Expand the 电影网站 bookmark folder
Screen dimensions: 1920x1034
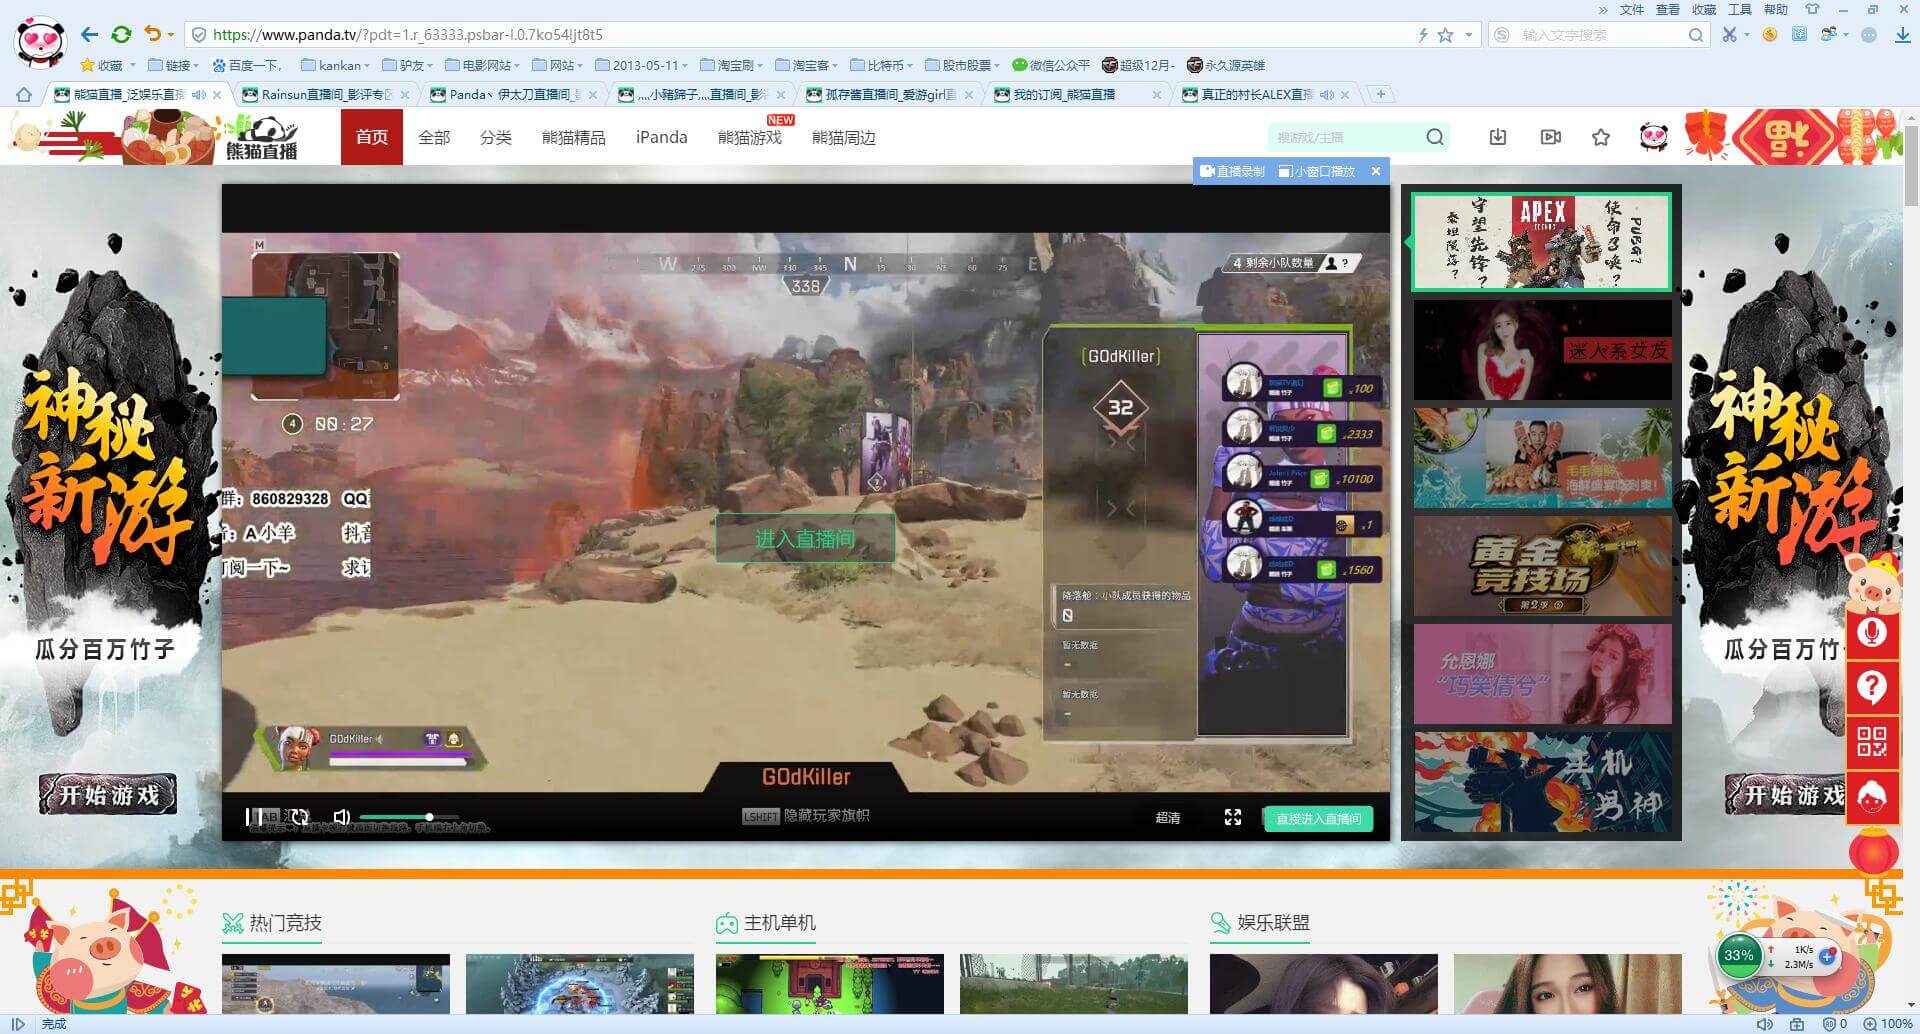pyautogui.click(x=483, y=65)
